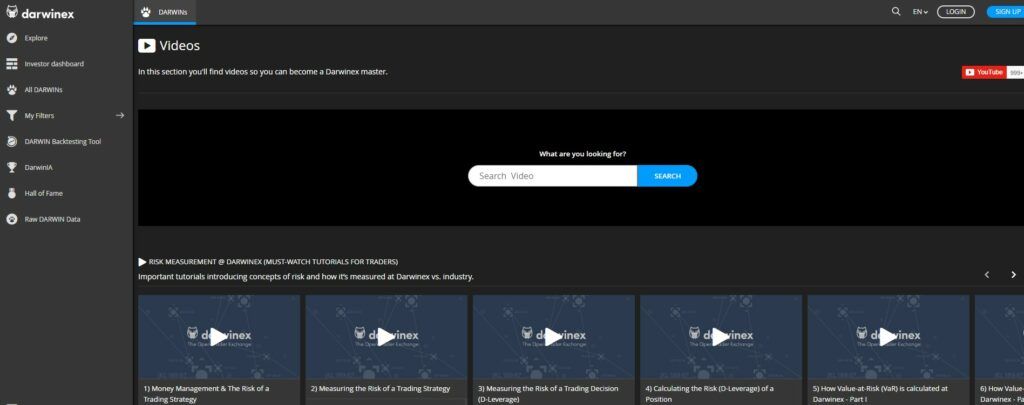Click the 'RISK MEASUREMENT @ DARWINEX' heading
Viewport: 1024px width, 405px height.
273,262
